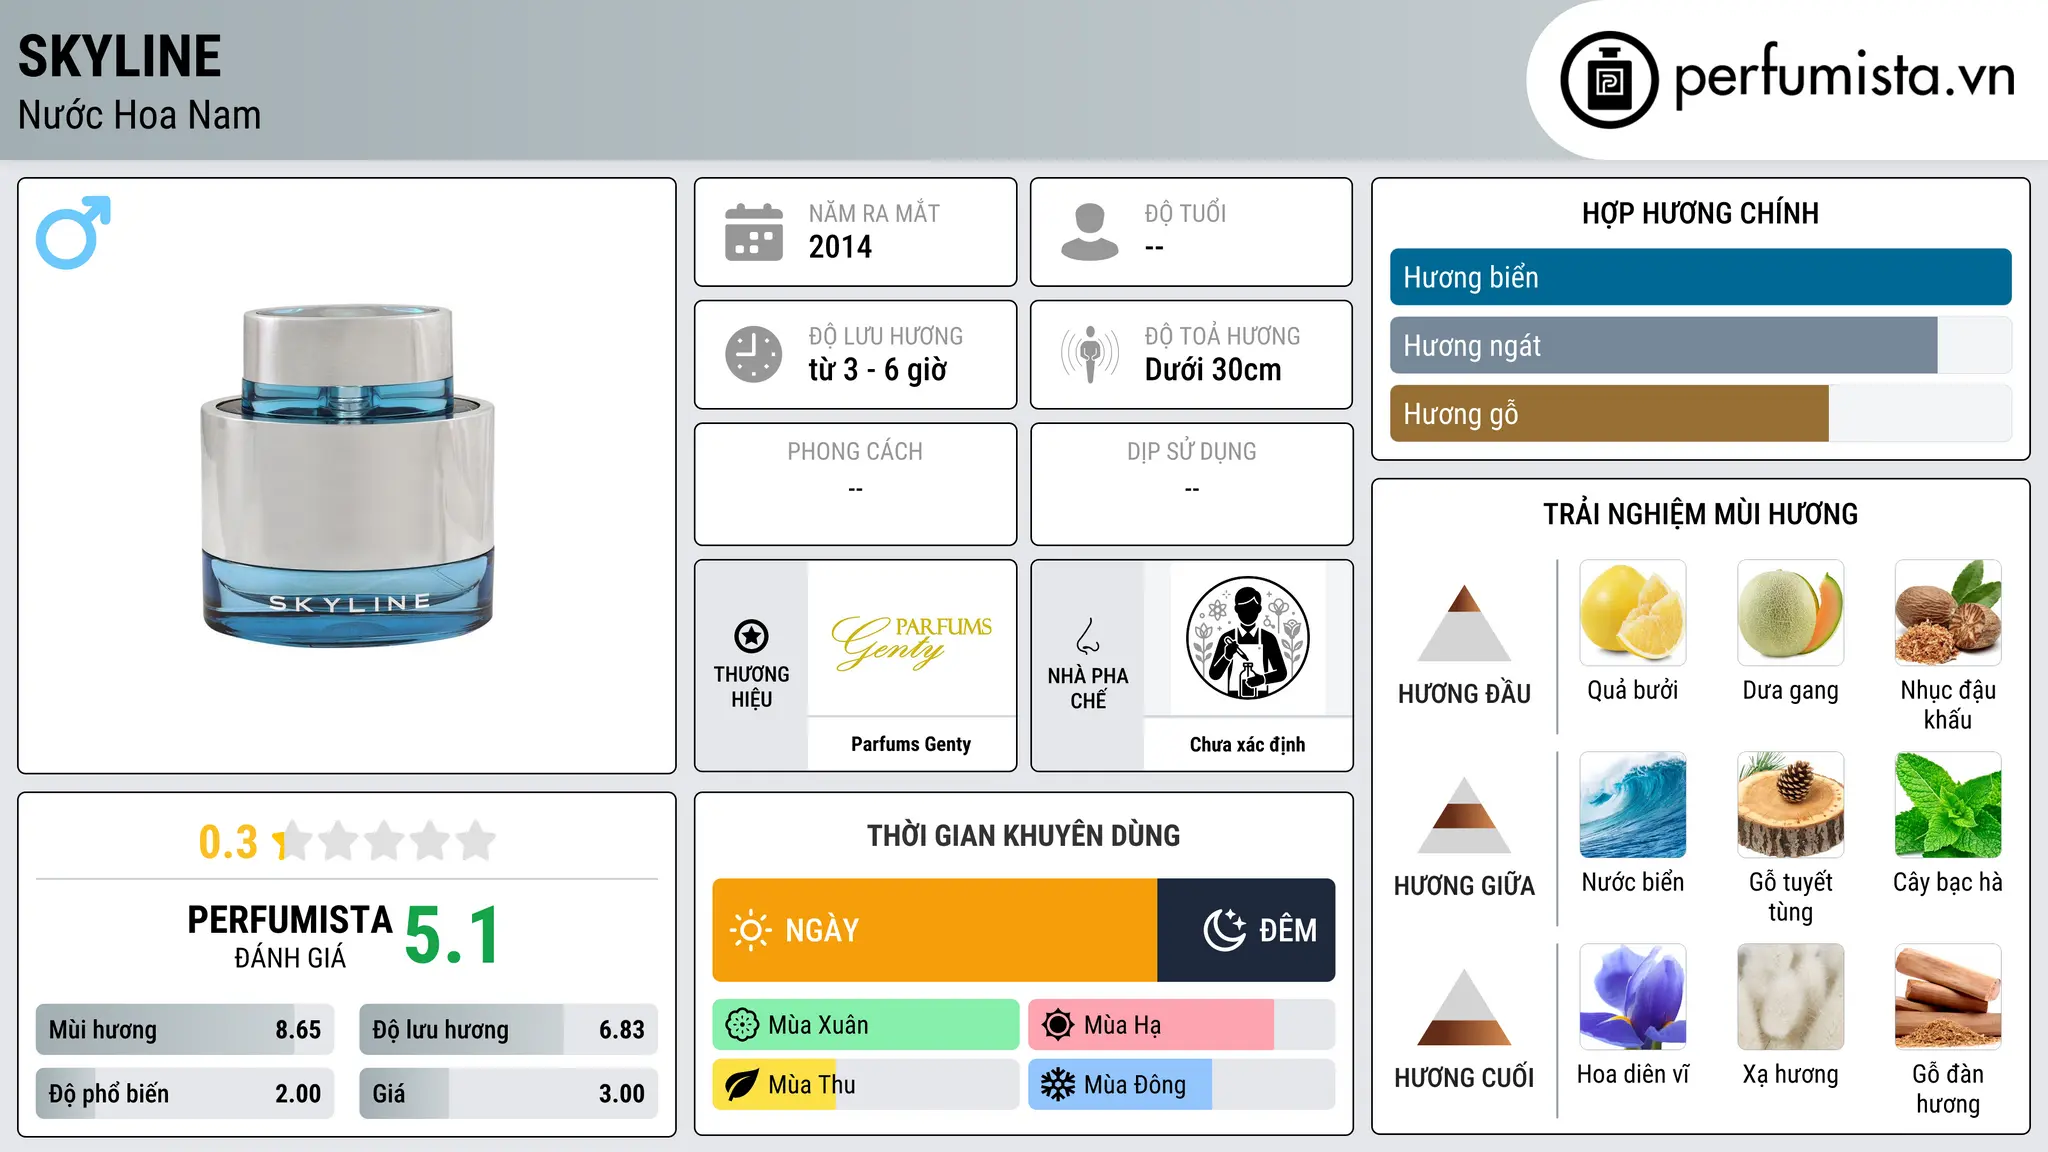Click the Độ lưu hương 6.83 score bar
Viewport: 2048px width, 1152px height.
point(508,1029)
